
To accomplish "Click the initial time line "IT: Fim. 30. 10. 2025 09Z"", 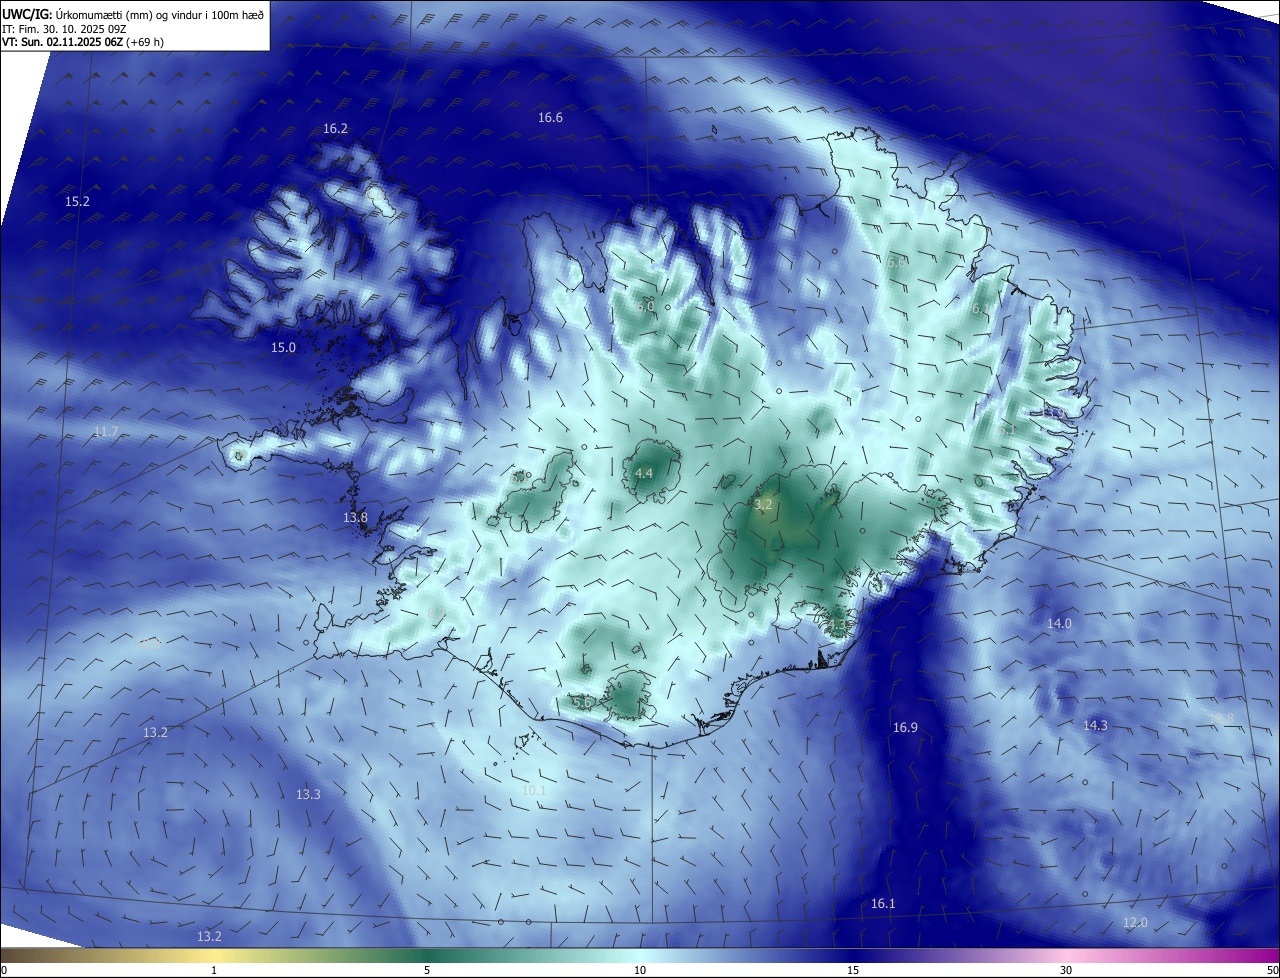I will point(63,28).
